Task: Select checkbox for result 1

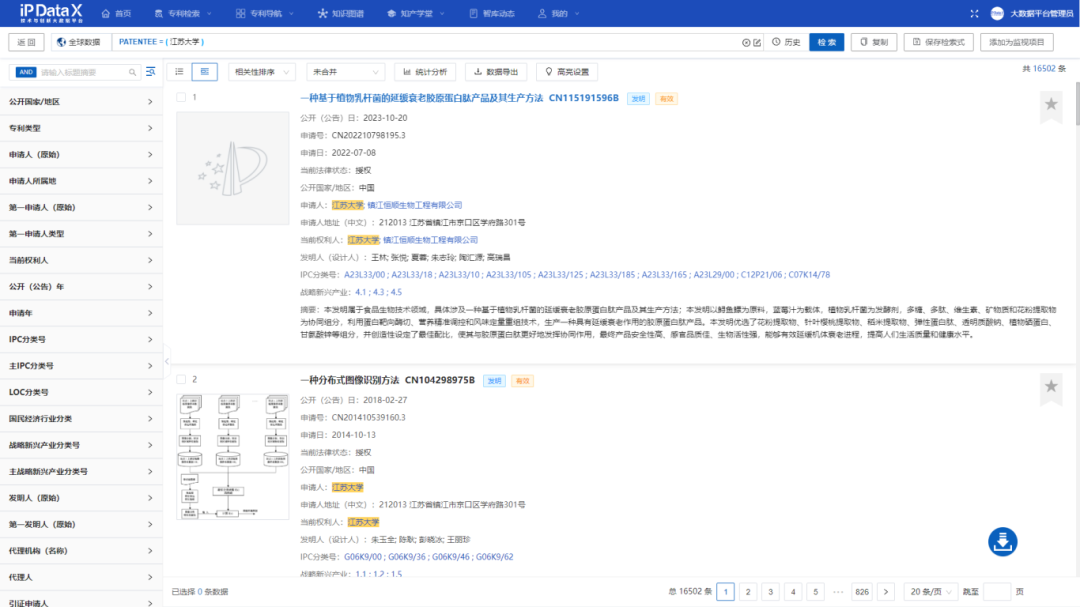Action: click(x=181, y=97)
